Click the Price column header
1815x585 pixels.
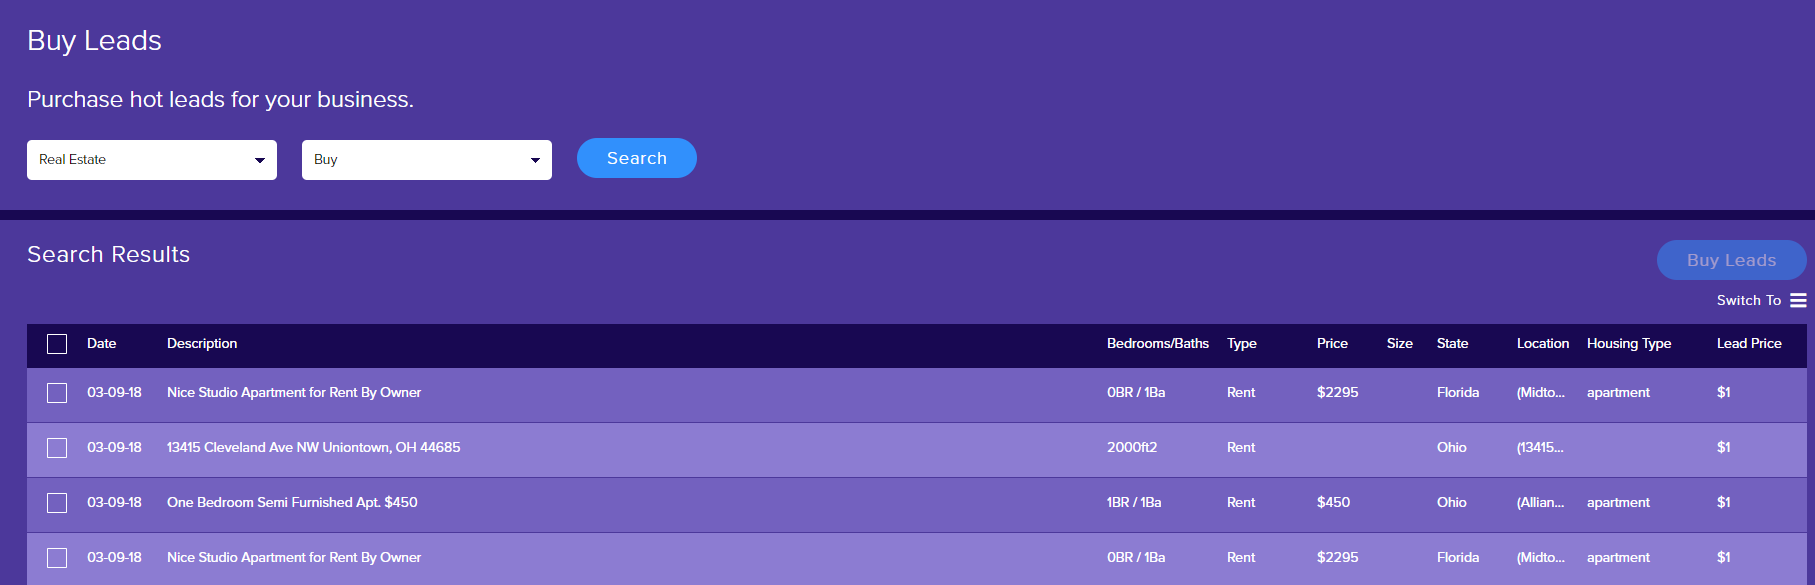point(1332,343)
